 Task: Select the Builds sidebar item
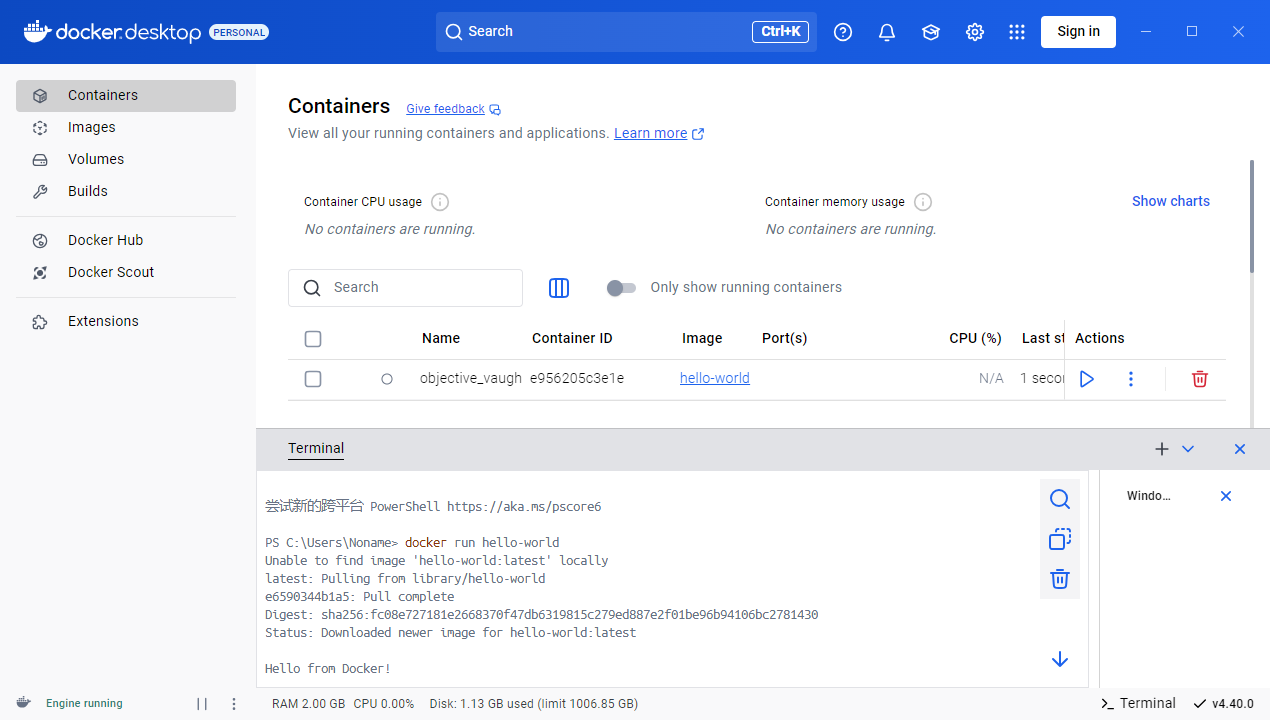pos(126,192)
